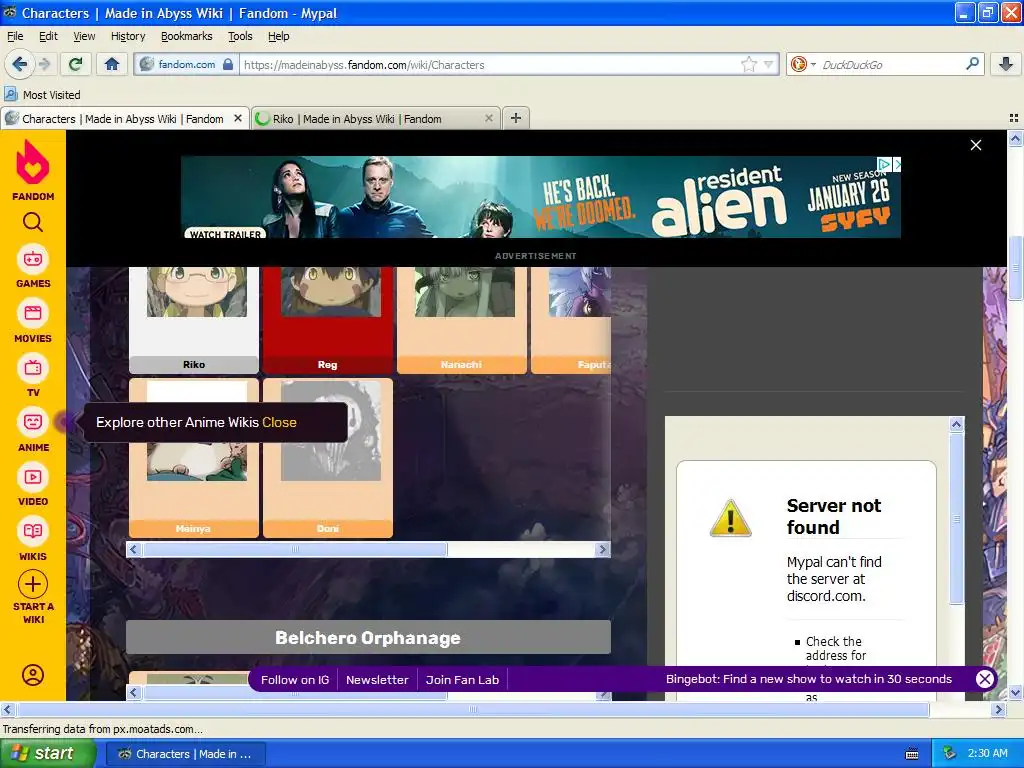The width and height of the screenshot is (1024, 768).
Task: Click the Watch Trailer button on ad
Action: click(x=225, y=234)
